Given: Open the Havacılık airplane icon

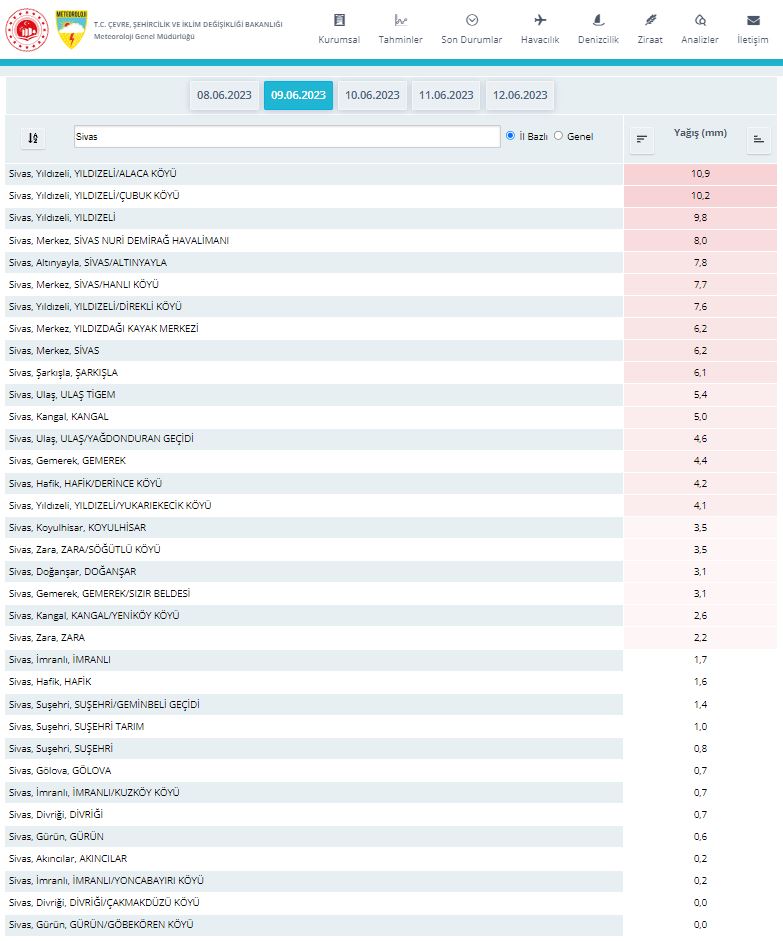Looking at the screenshot, I should [x=540, y=20].
